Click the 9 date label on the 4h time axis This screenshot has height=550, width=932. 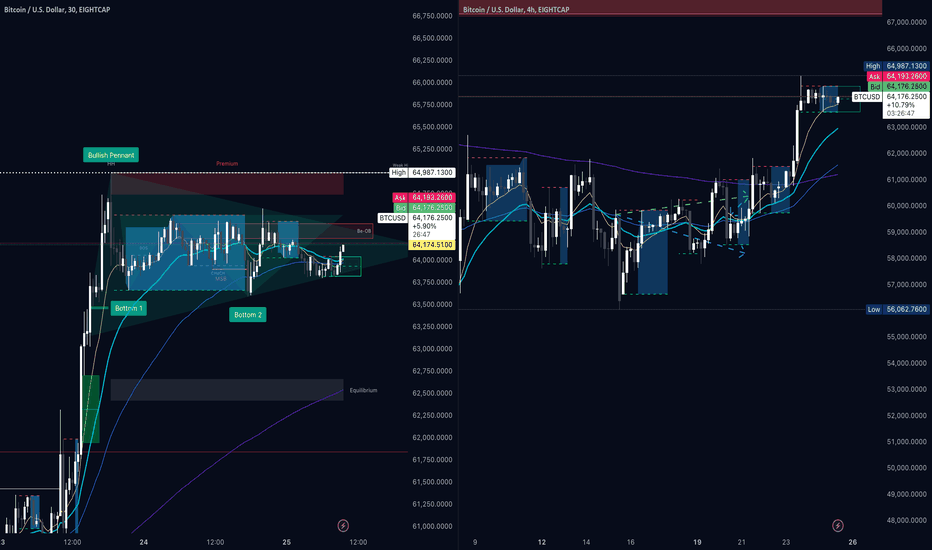474,542
